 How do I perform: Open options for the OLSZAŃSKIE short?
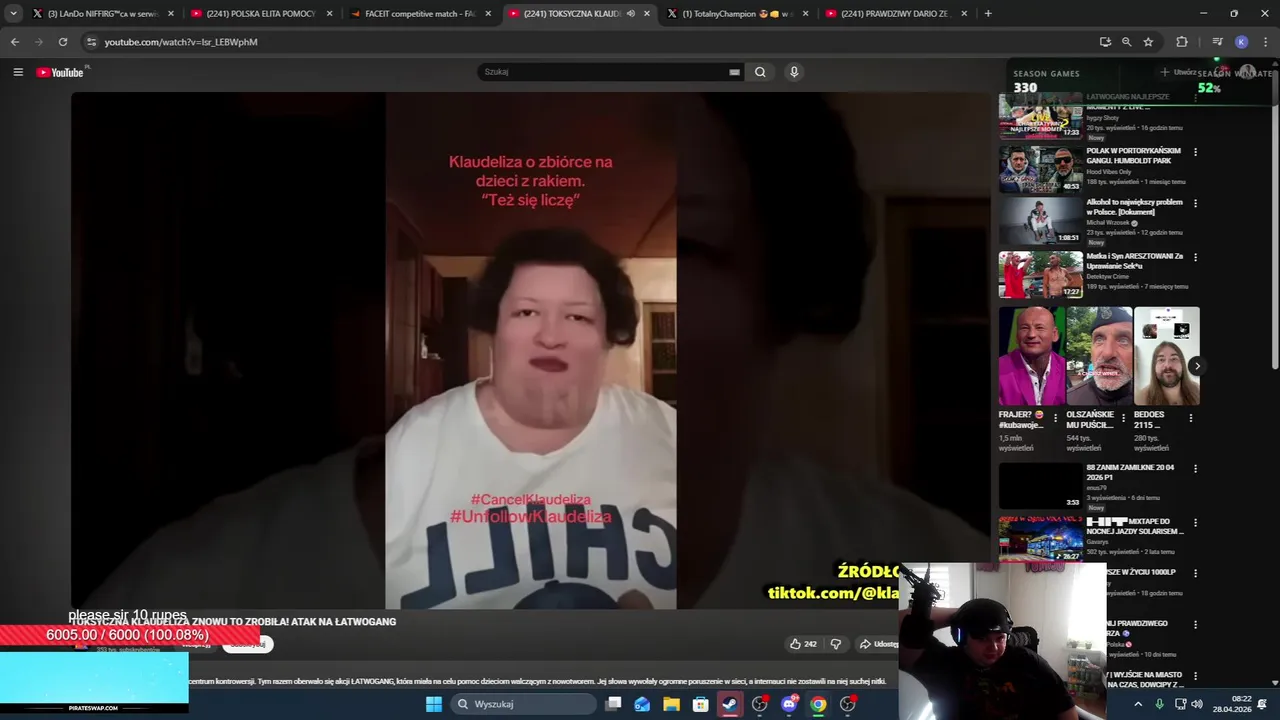[x=1122, y=418]
